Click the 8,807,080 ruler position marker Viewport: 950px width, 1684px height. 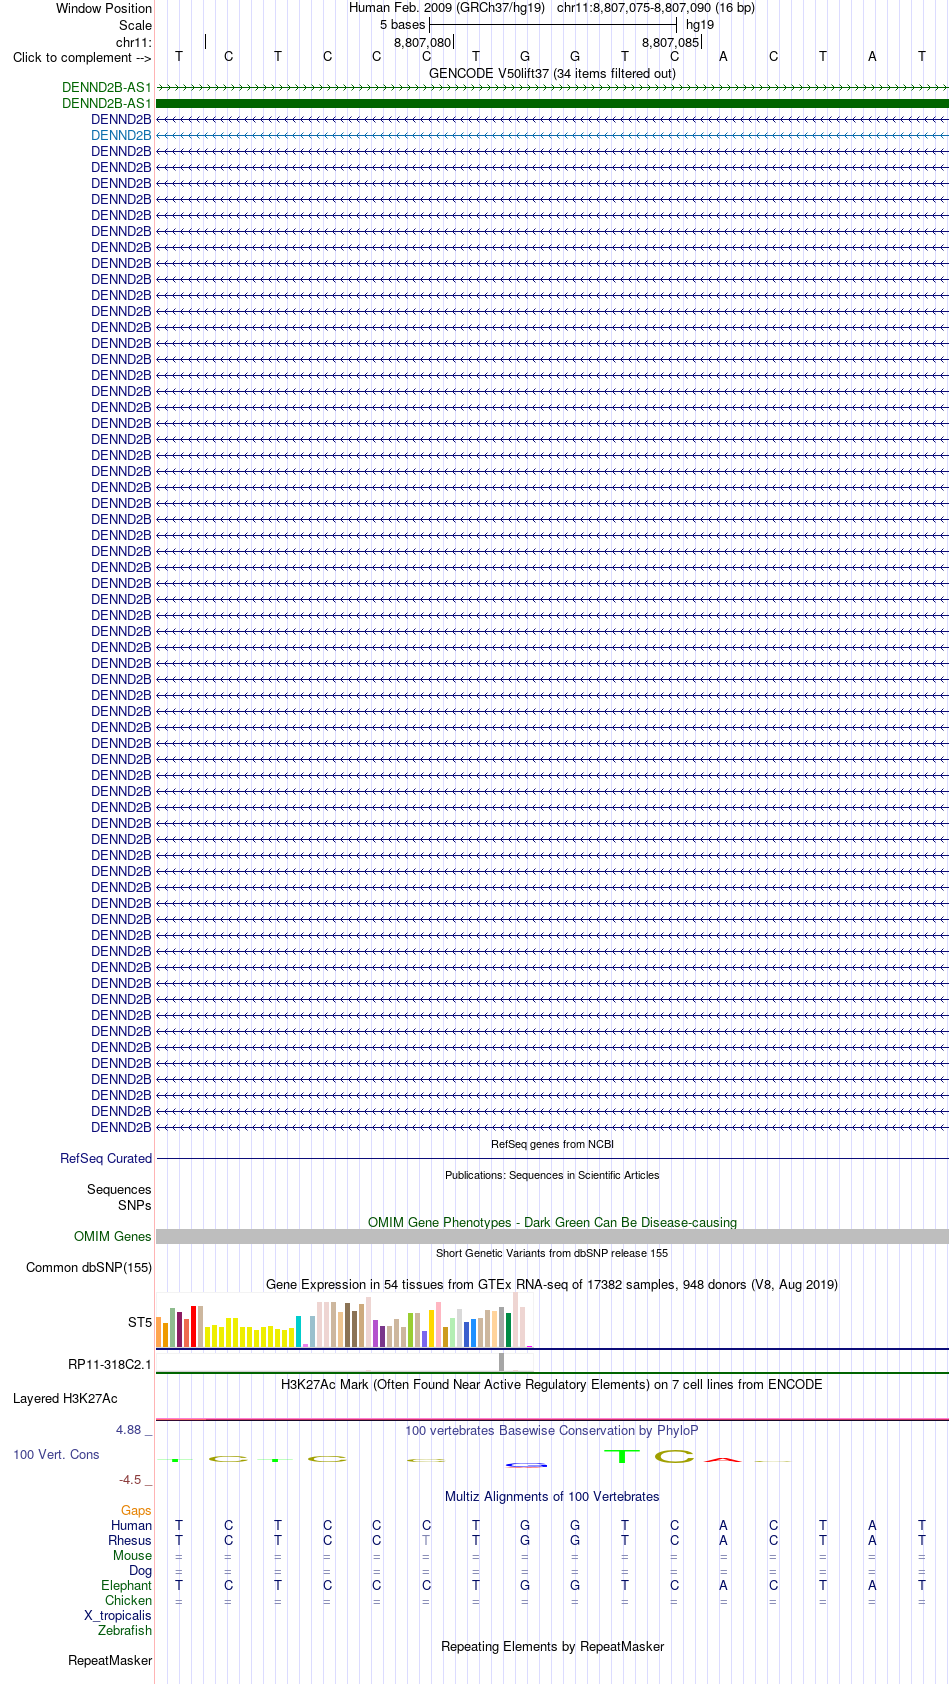tap(423, 42)
